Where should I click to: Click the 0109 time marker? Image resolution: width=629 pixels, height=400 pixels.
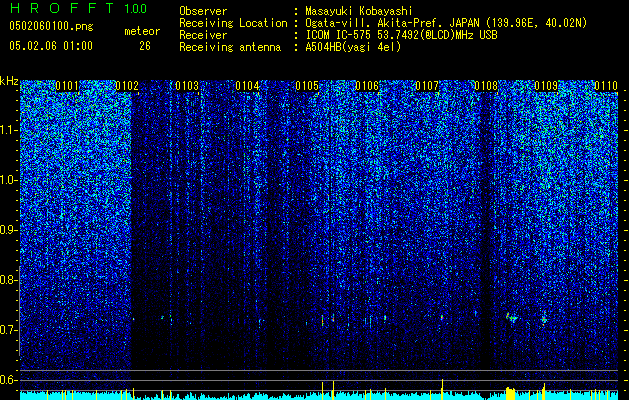[x=546, y=86]
